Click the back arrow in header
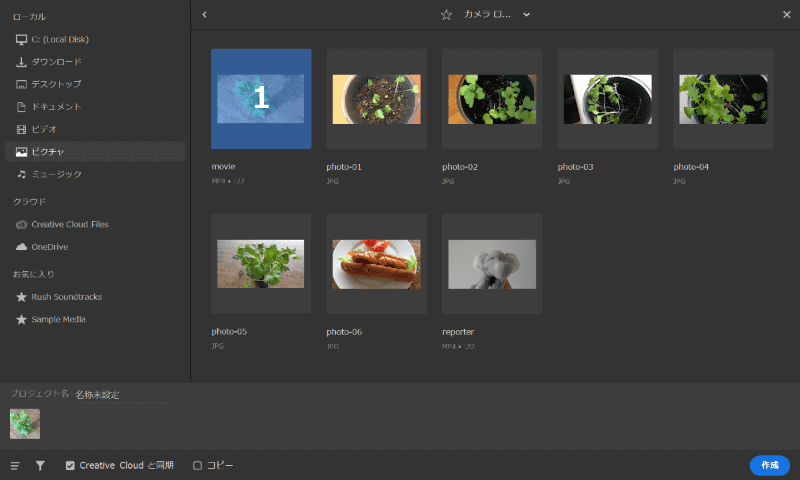This screenshot has width=800, height=480. click(x=204, y=14)
